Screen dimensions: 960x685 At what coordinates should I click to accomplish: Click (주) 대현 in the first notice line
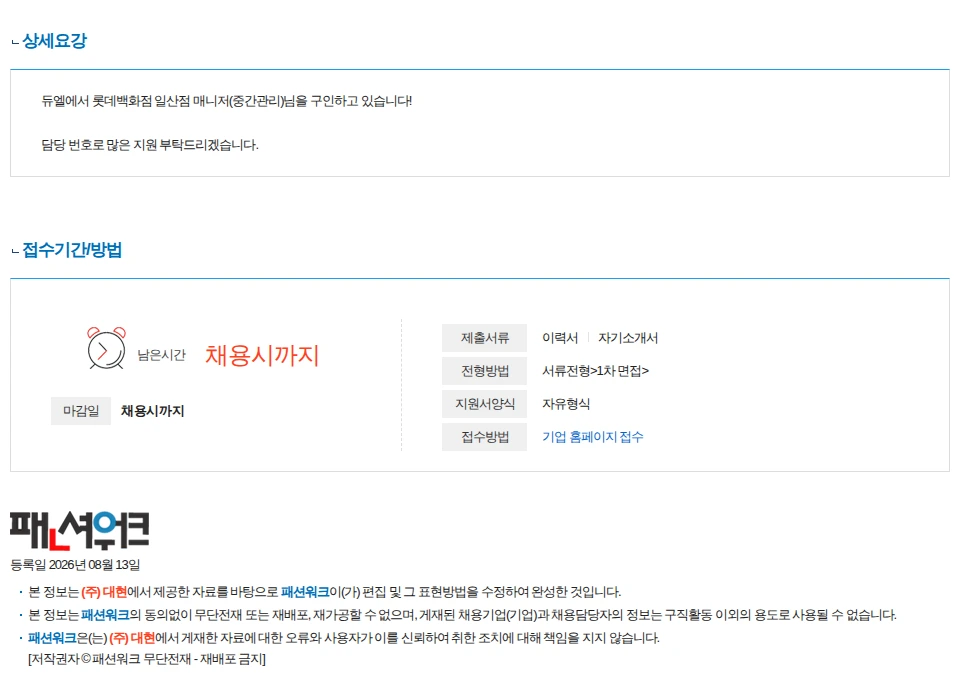[104, 592]
